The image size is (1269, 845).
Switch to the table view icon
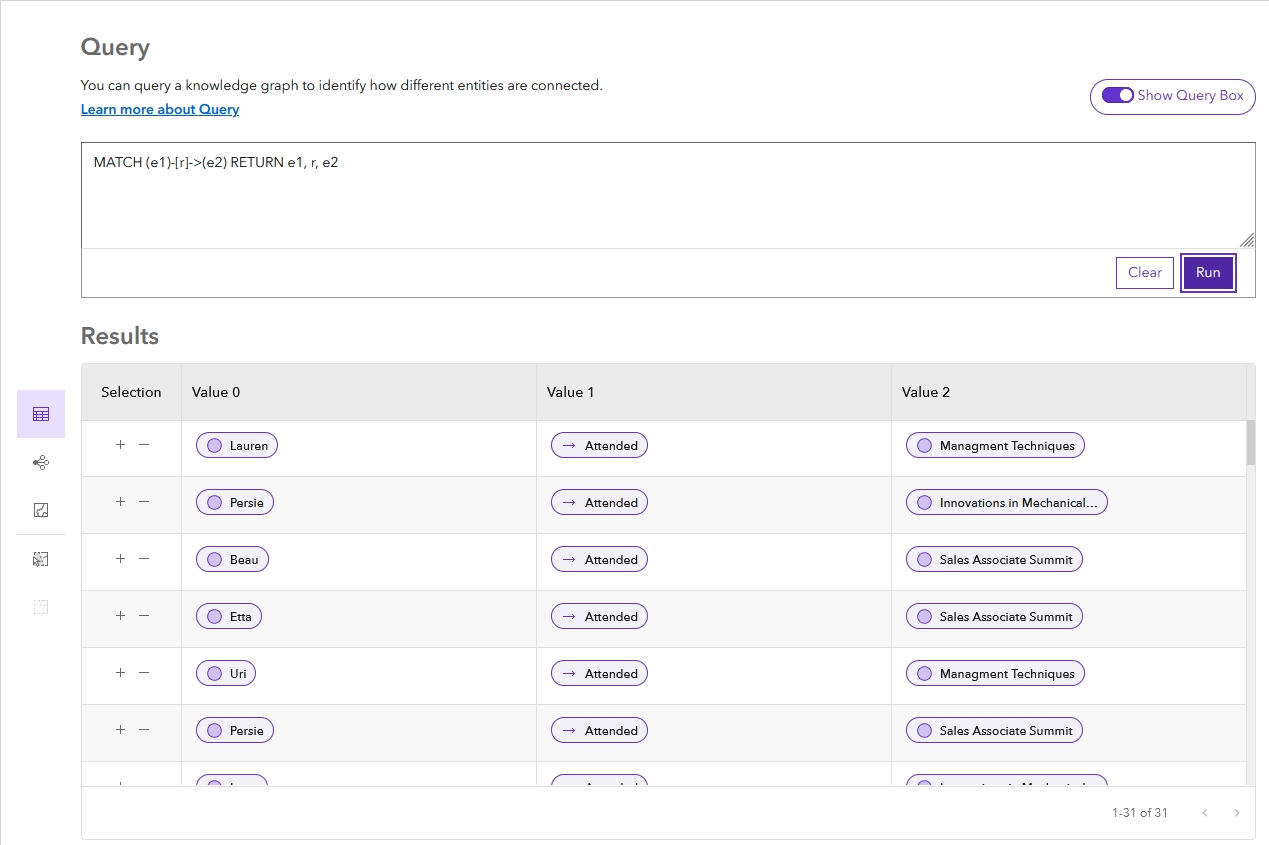coord(41,414)
